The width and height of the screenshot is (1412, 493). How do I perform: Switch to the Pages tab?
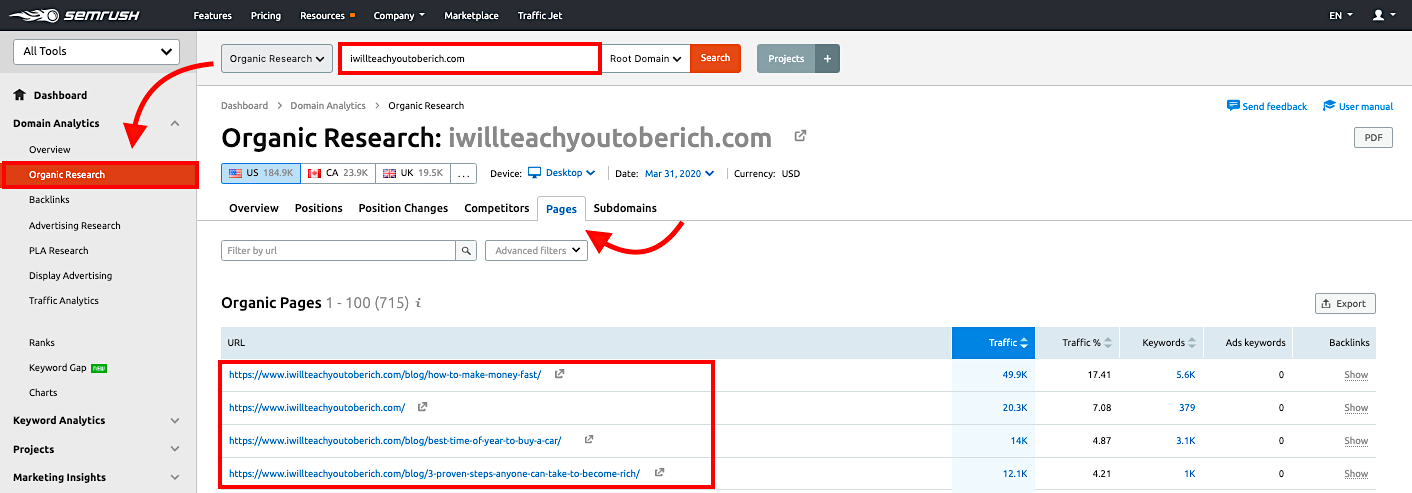click(x=561, y=208)
